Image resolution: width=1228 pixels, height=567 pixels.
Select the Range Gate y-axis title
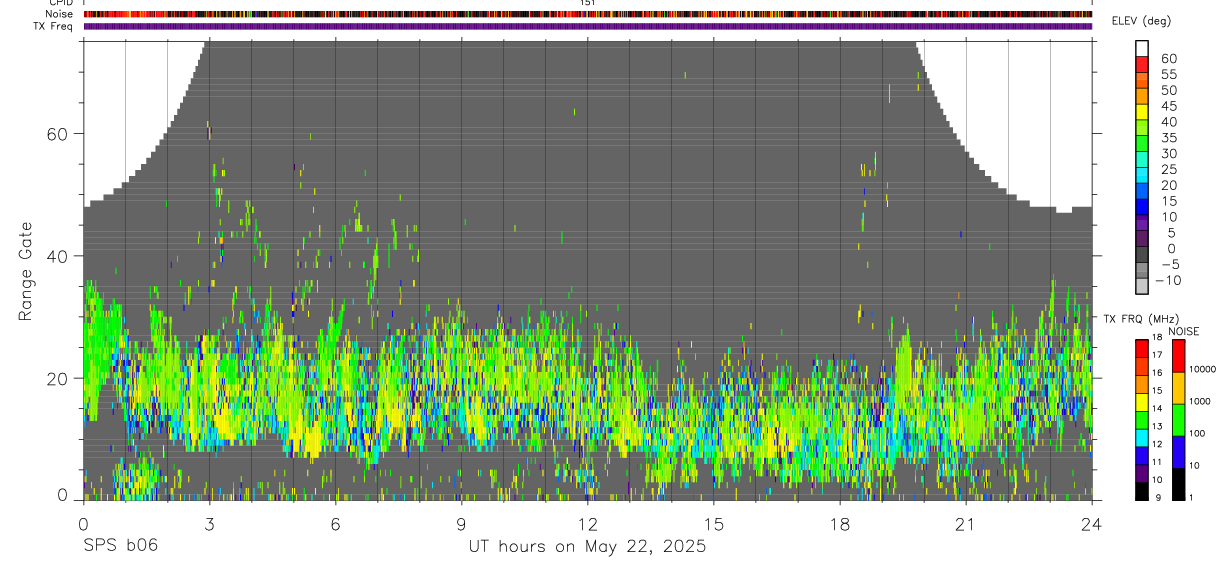coord(25,271)
